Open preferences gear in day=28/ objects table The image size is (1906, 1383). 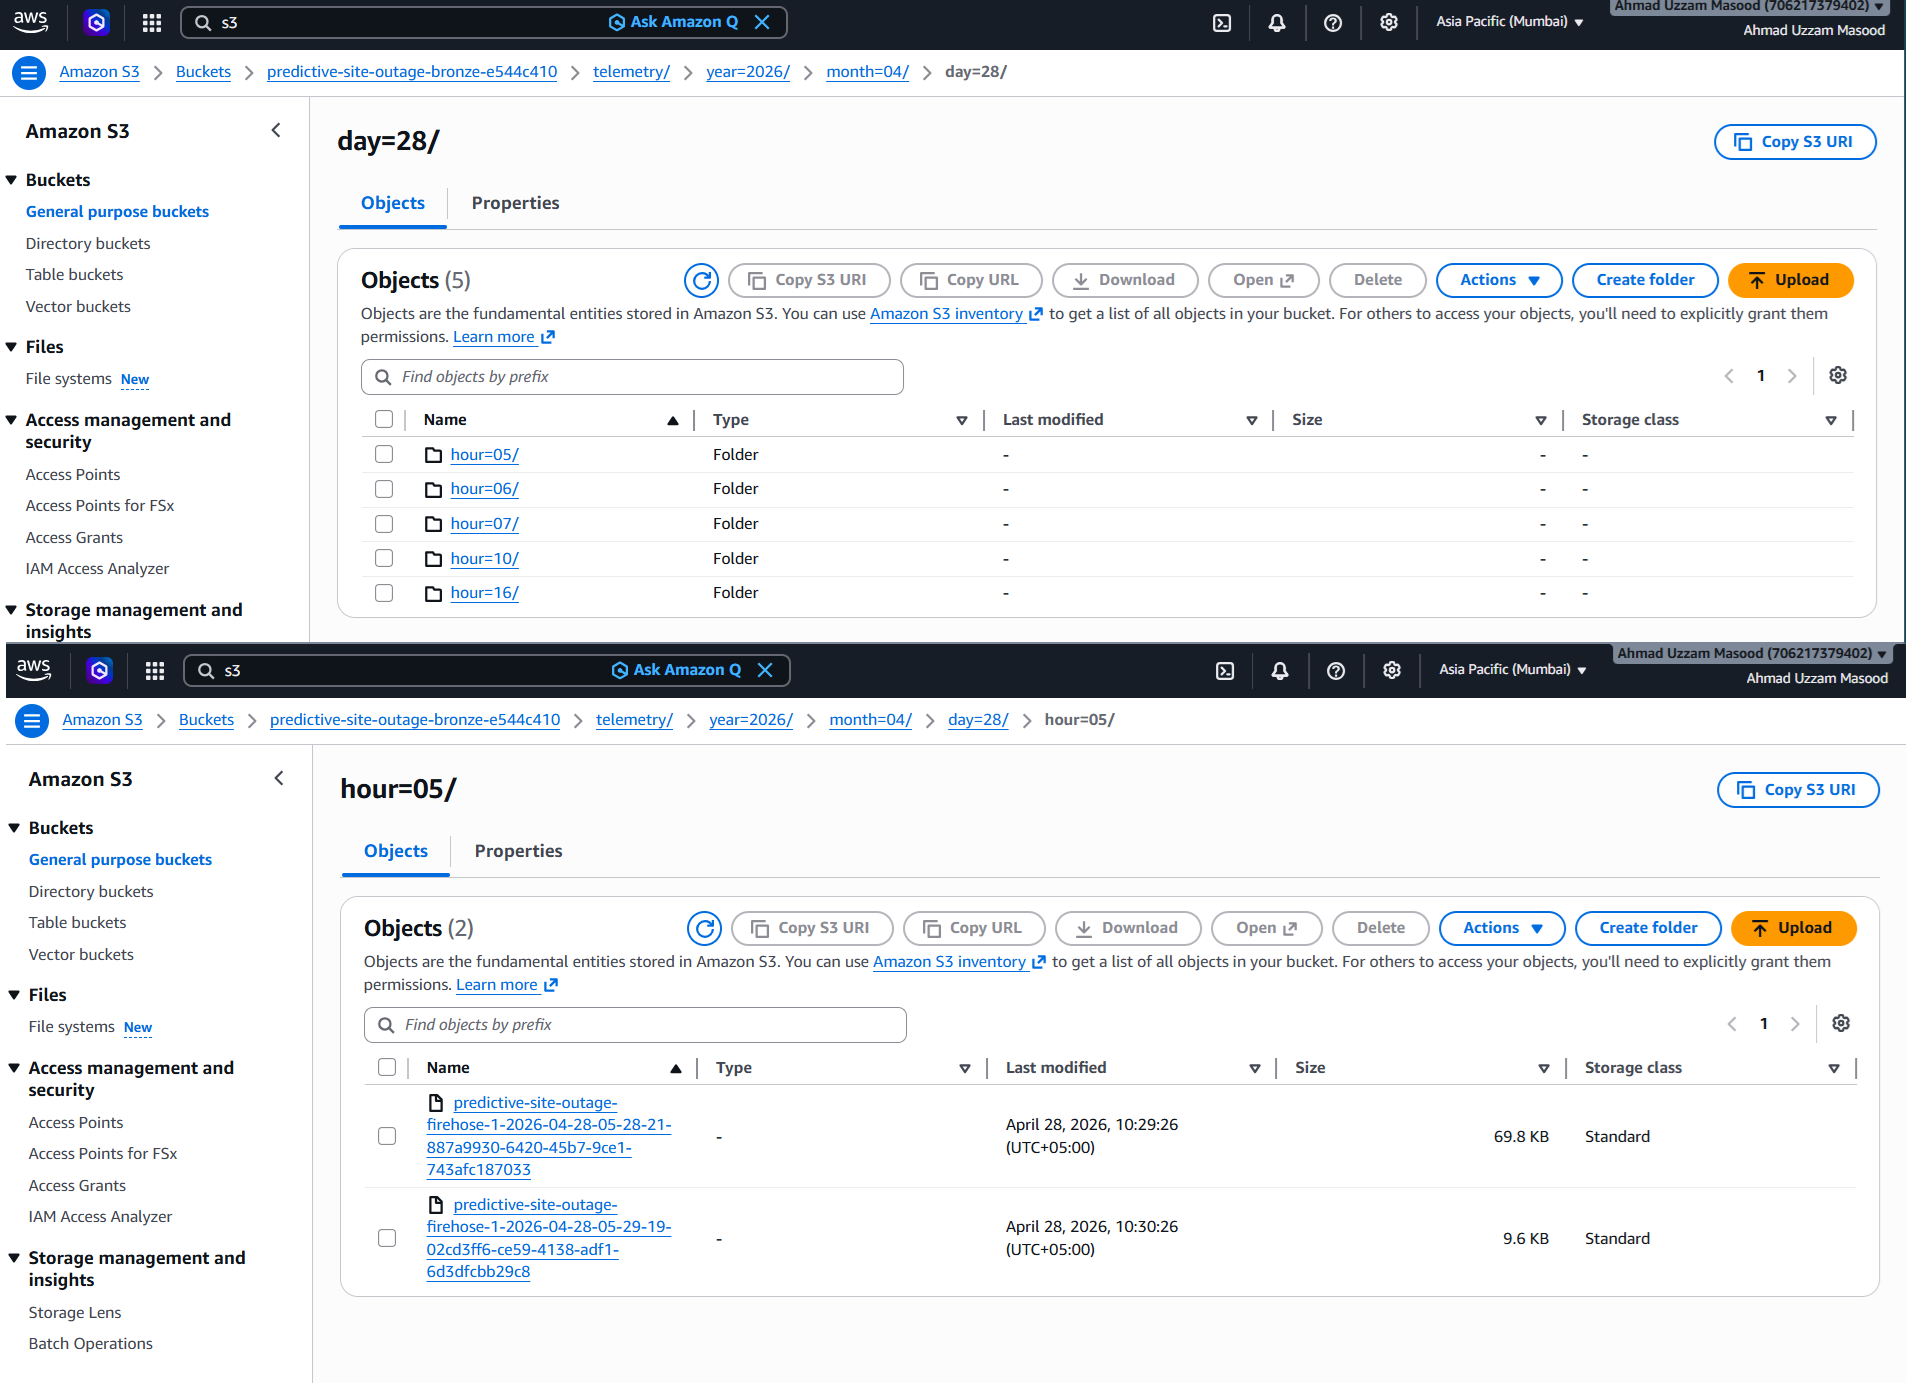point(1838,375)
